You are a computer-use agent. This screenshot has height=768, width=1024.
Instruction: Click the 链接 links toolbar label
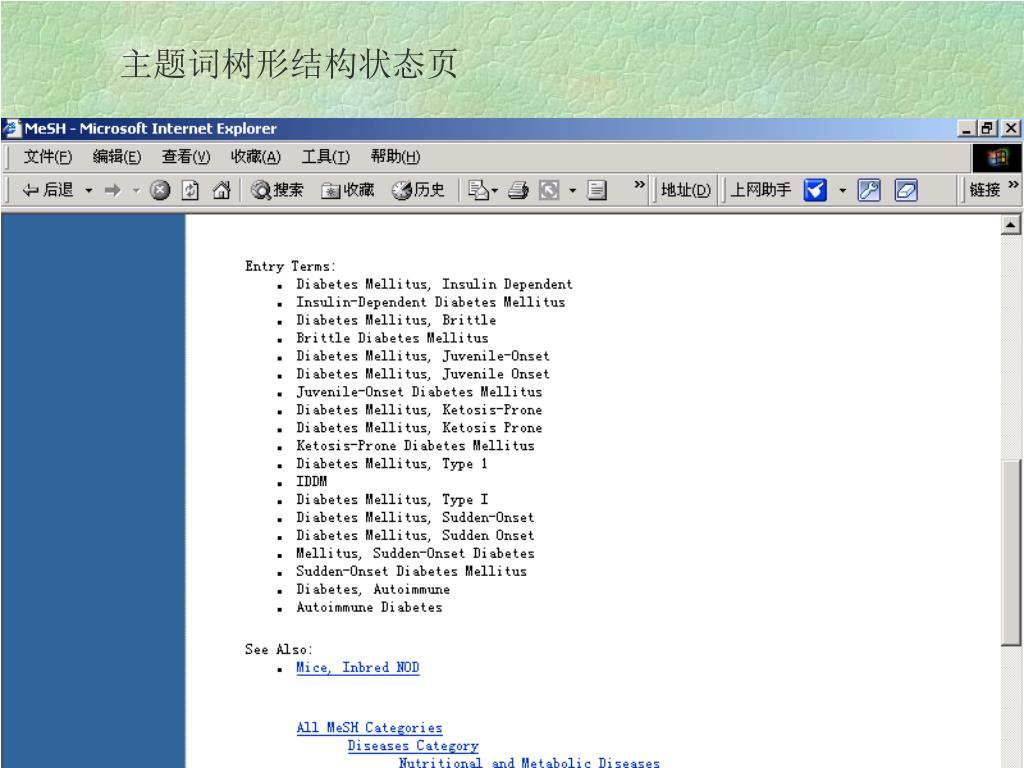pos(984,190)
